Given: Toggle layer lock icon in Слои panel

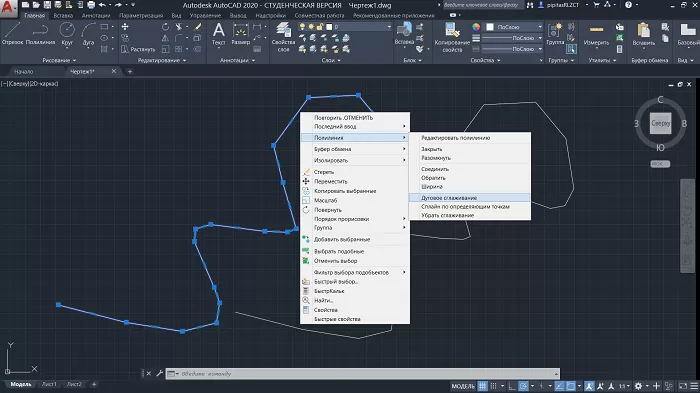Looking at the screenshot, I should tap(320, 27).
